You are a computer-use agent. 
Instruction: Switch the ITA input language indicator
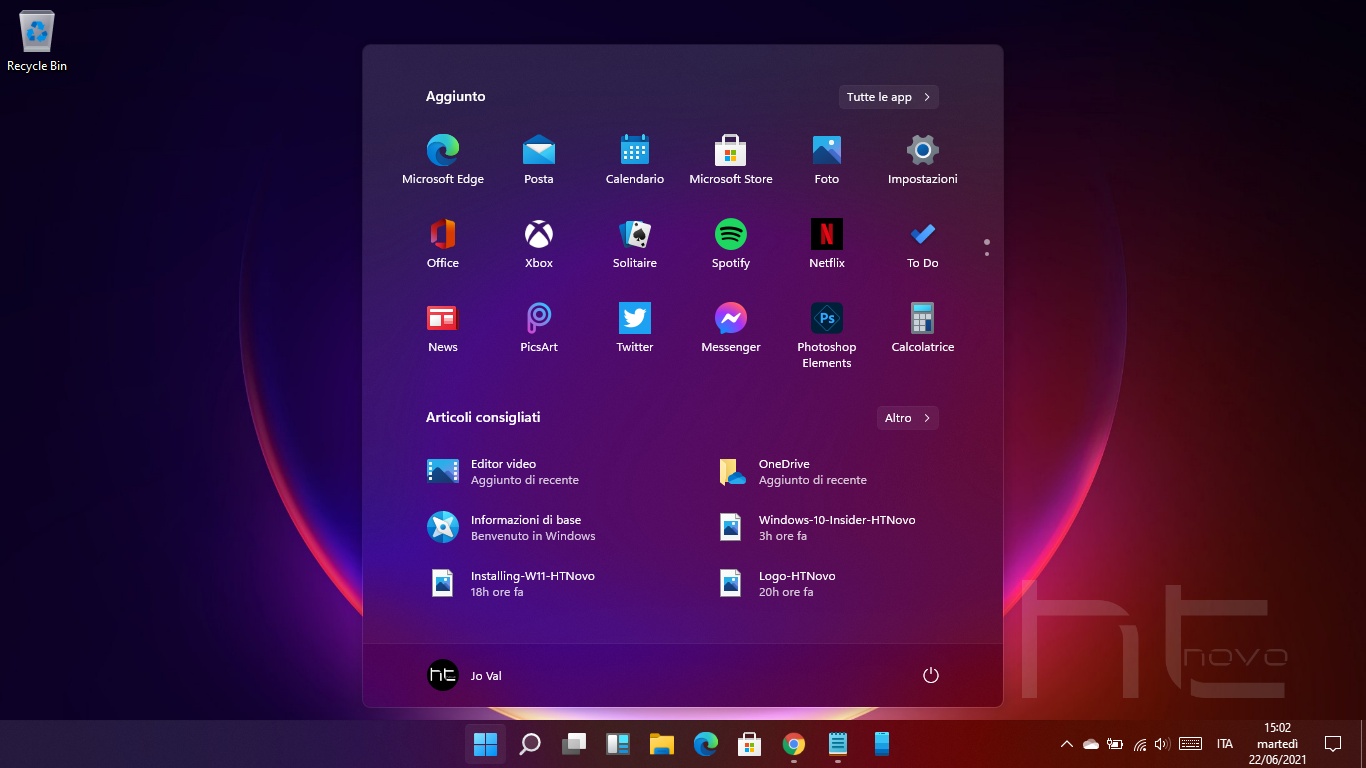pos(1225,744)
